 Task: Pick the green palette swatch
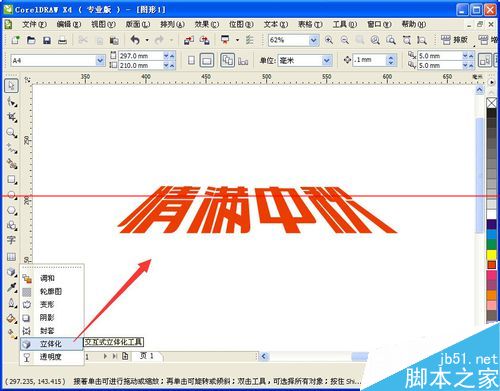click(x=491, y=244)
